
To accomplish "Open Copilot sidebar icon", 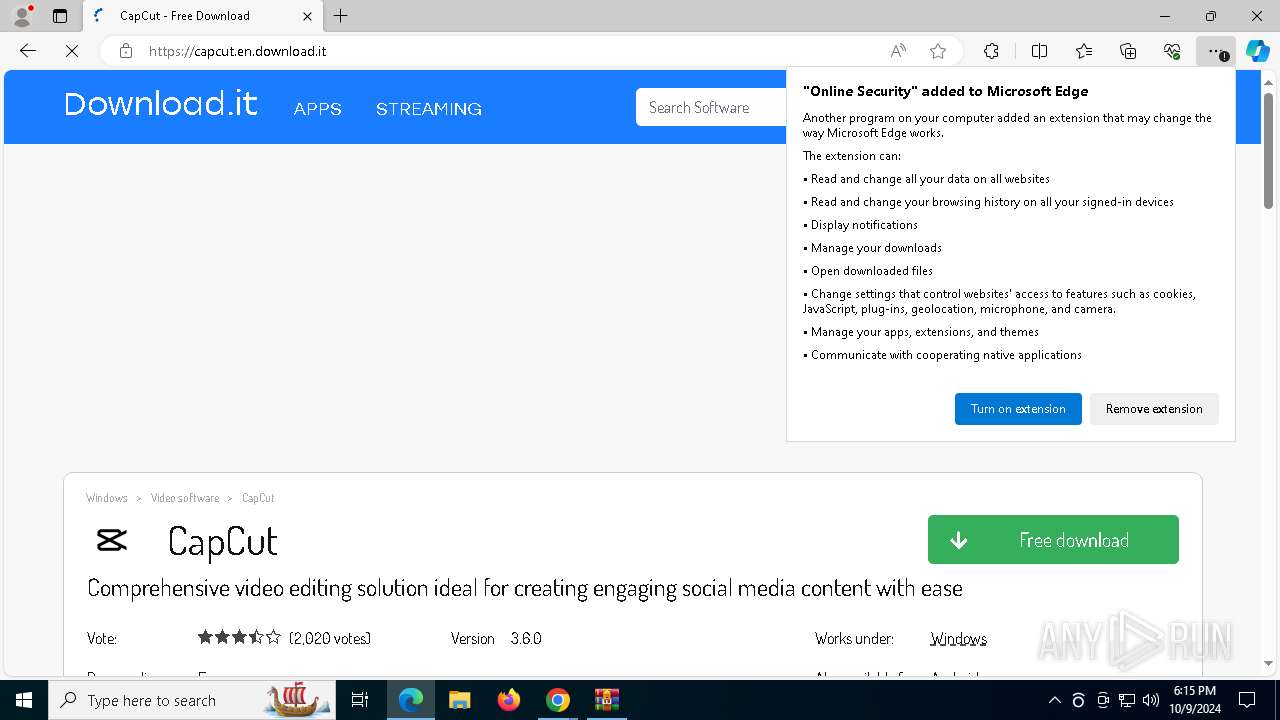I will click(x=1257, y=51).
